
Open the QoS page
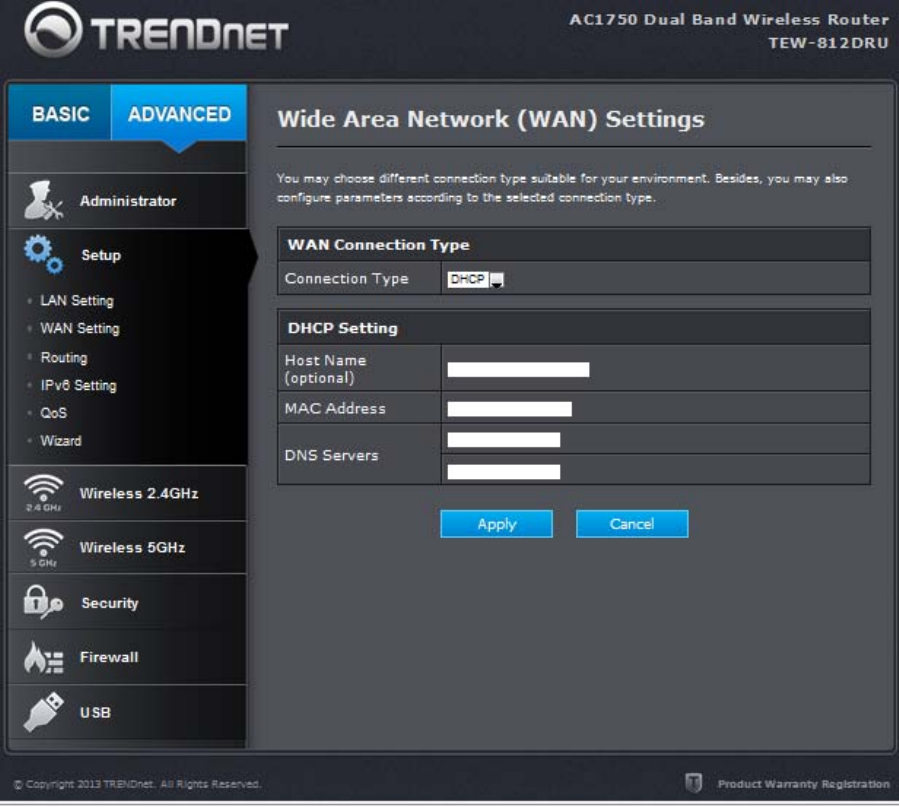pyautogui.click(x=53, y=413)
